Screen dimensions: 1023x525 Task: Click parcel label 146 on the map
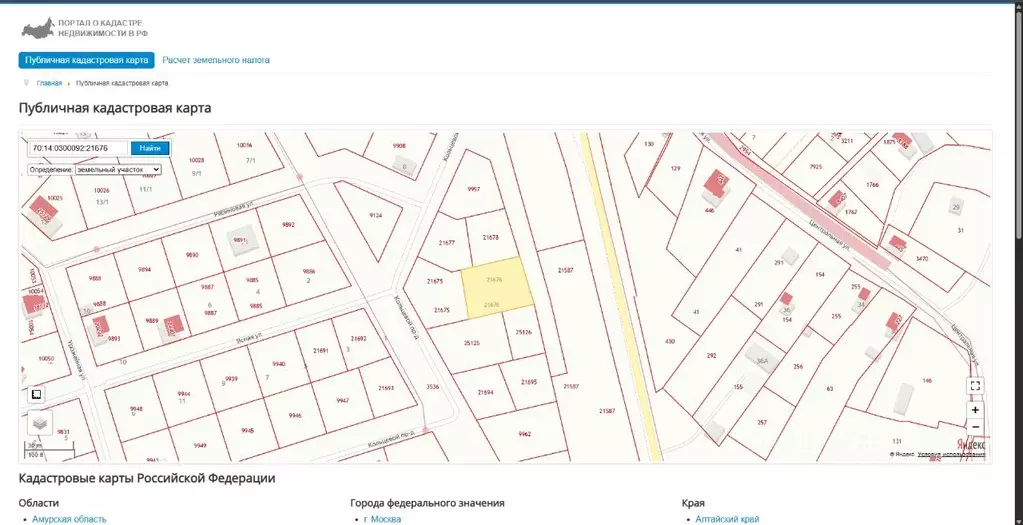(x=927, y=380)
